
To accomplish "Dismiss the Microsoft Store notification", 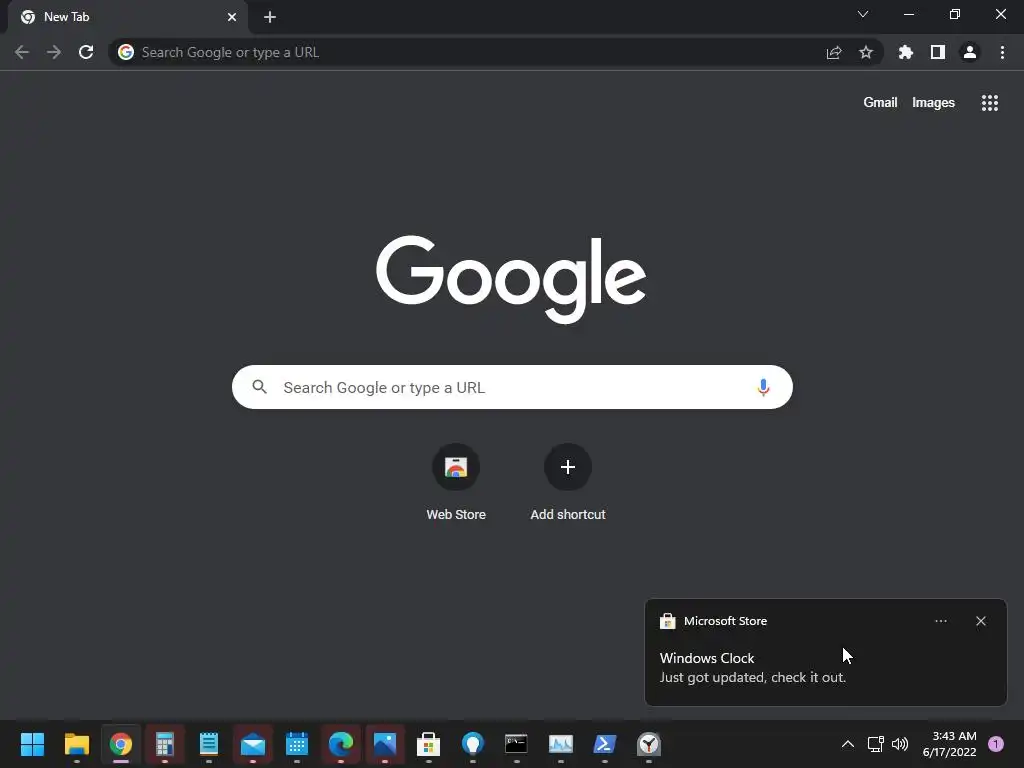I will coord(981,621).
